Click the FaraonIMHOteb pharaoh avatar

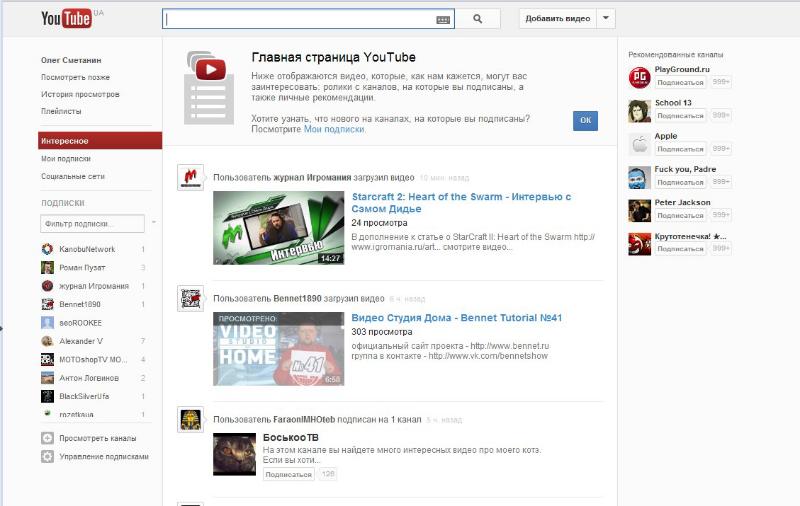[x=190, y=419]
